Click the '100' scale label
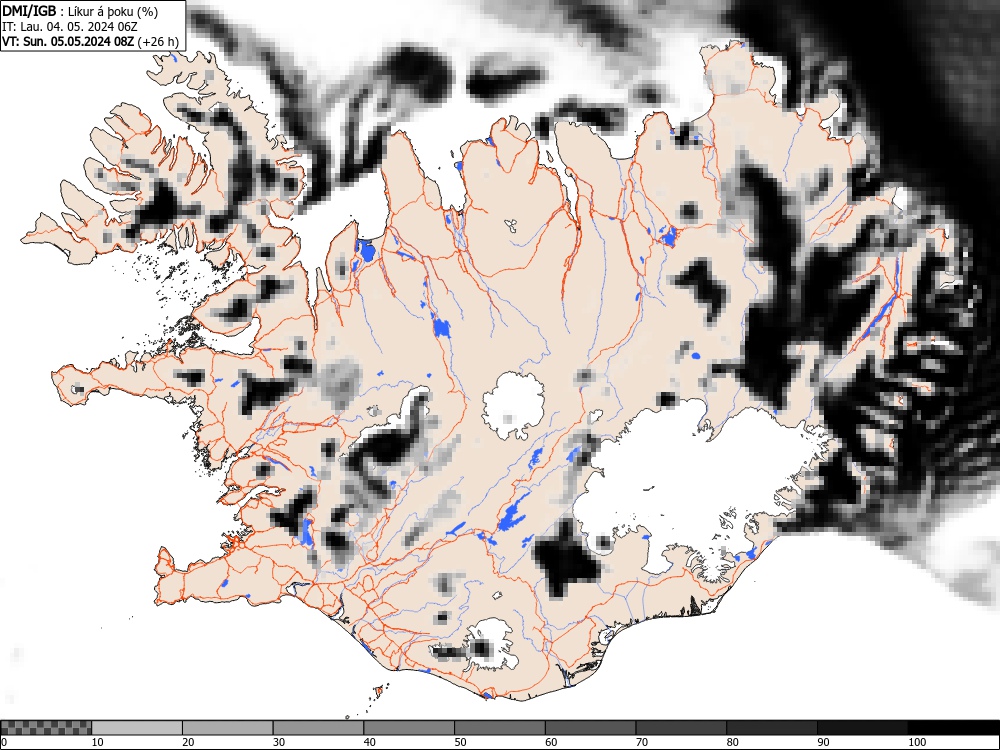The image size is (1000, 750). [916, 742]
